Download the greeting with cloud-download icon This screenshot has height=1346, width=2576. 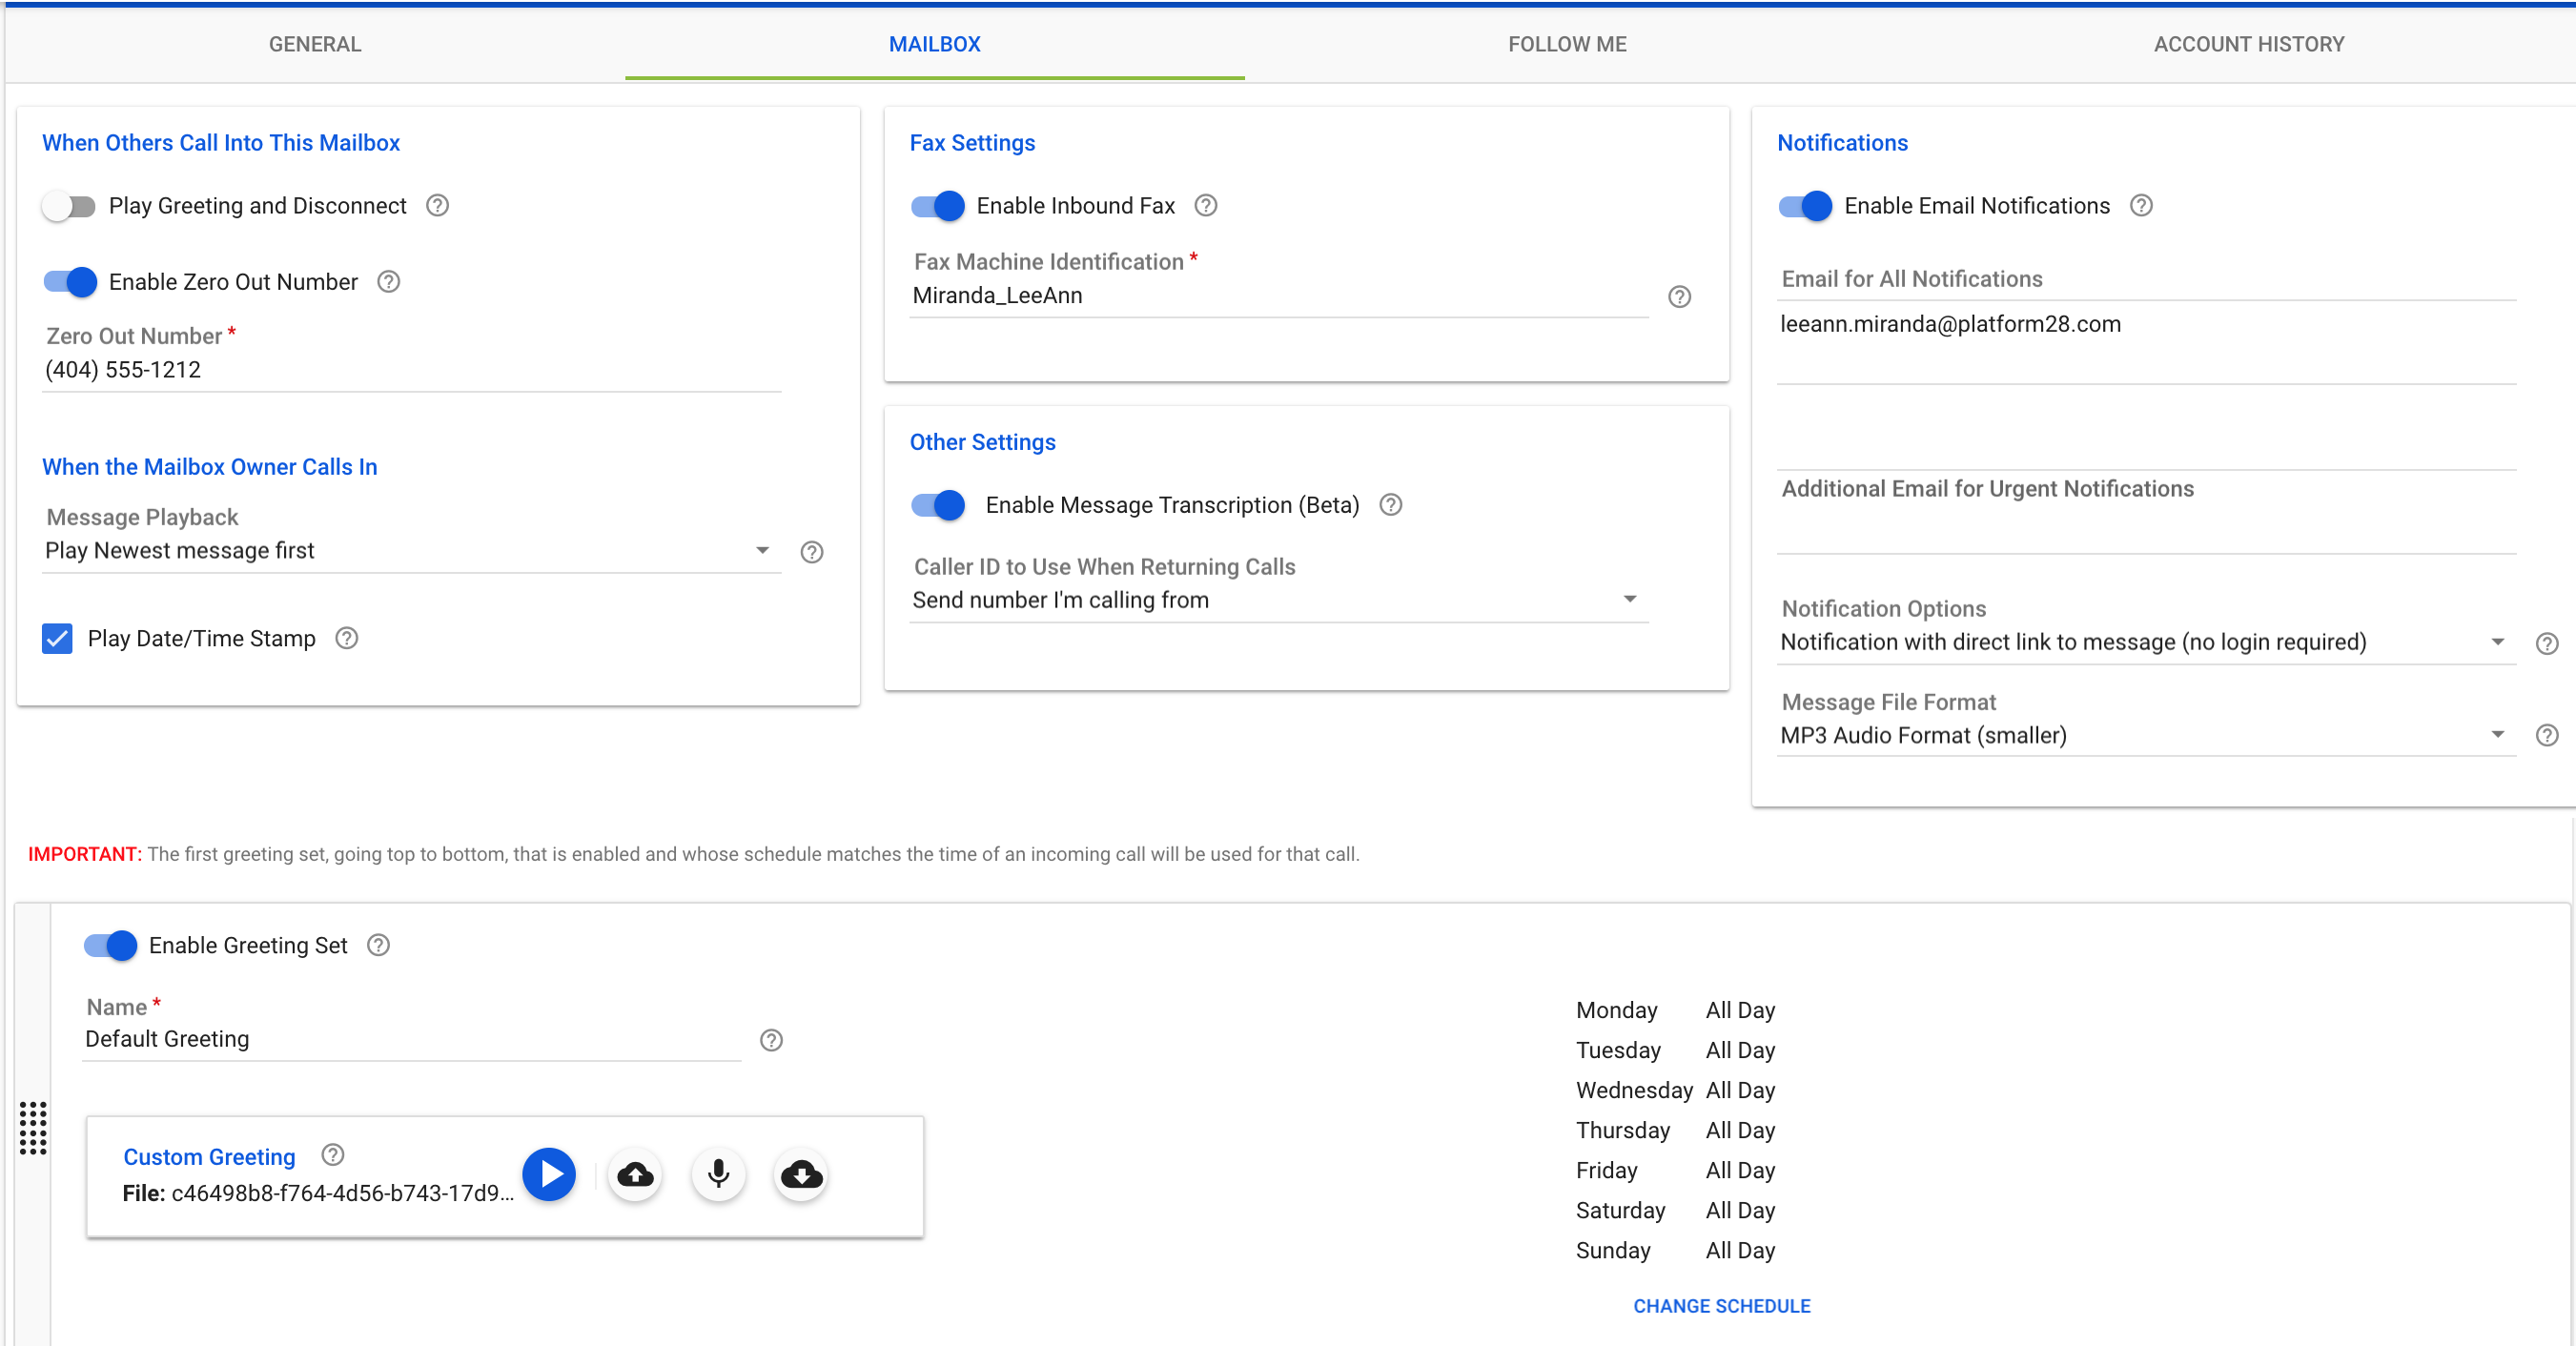click(801, 1174)
